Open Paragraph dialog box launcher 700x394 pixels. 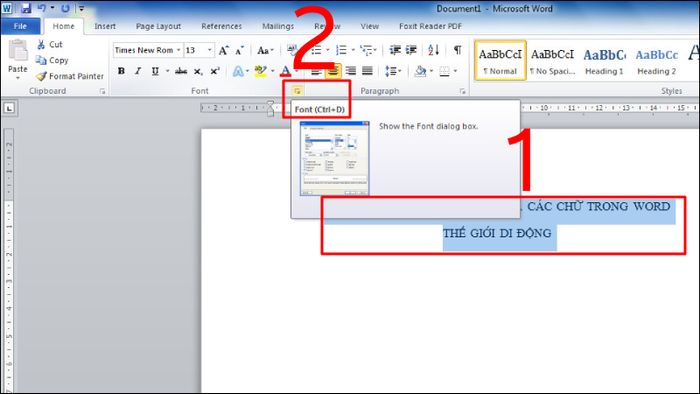click(x=462, y=91)
